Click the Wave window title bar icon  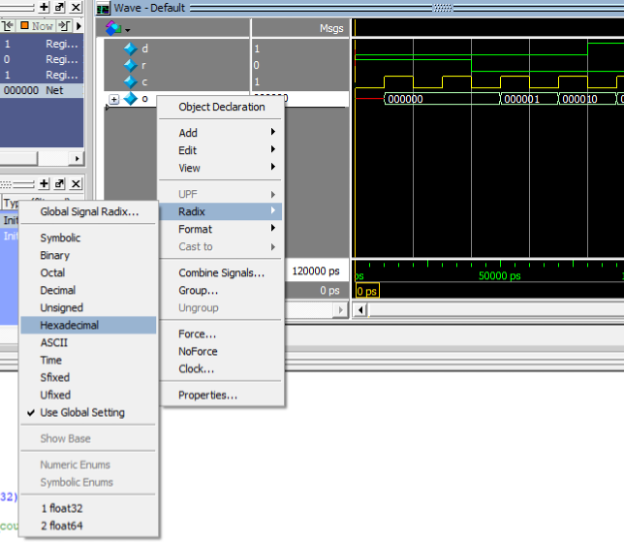point(103,7)
